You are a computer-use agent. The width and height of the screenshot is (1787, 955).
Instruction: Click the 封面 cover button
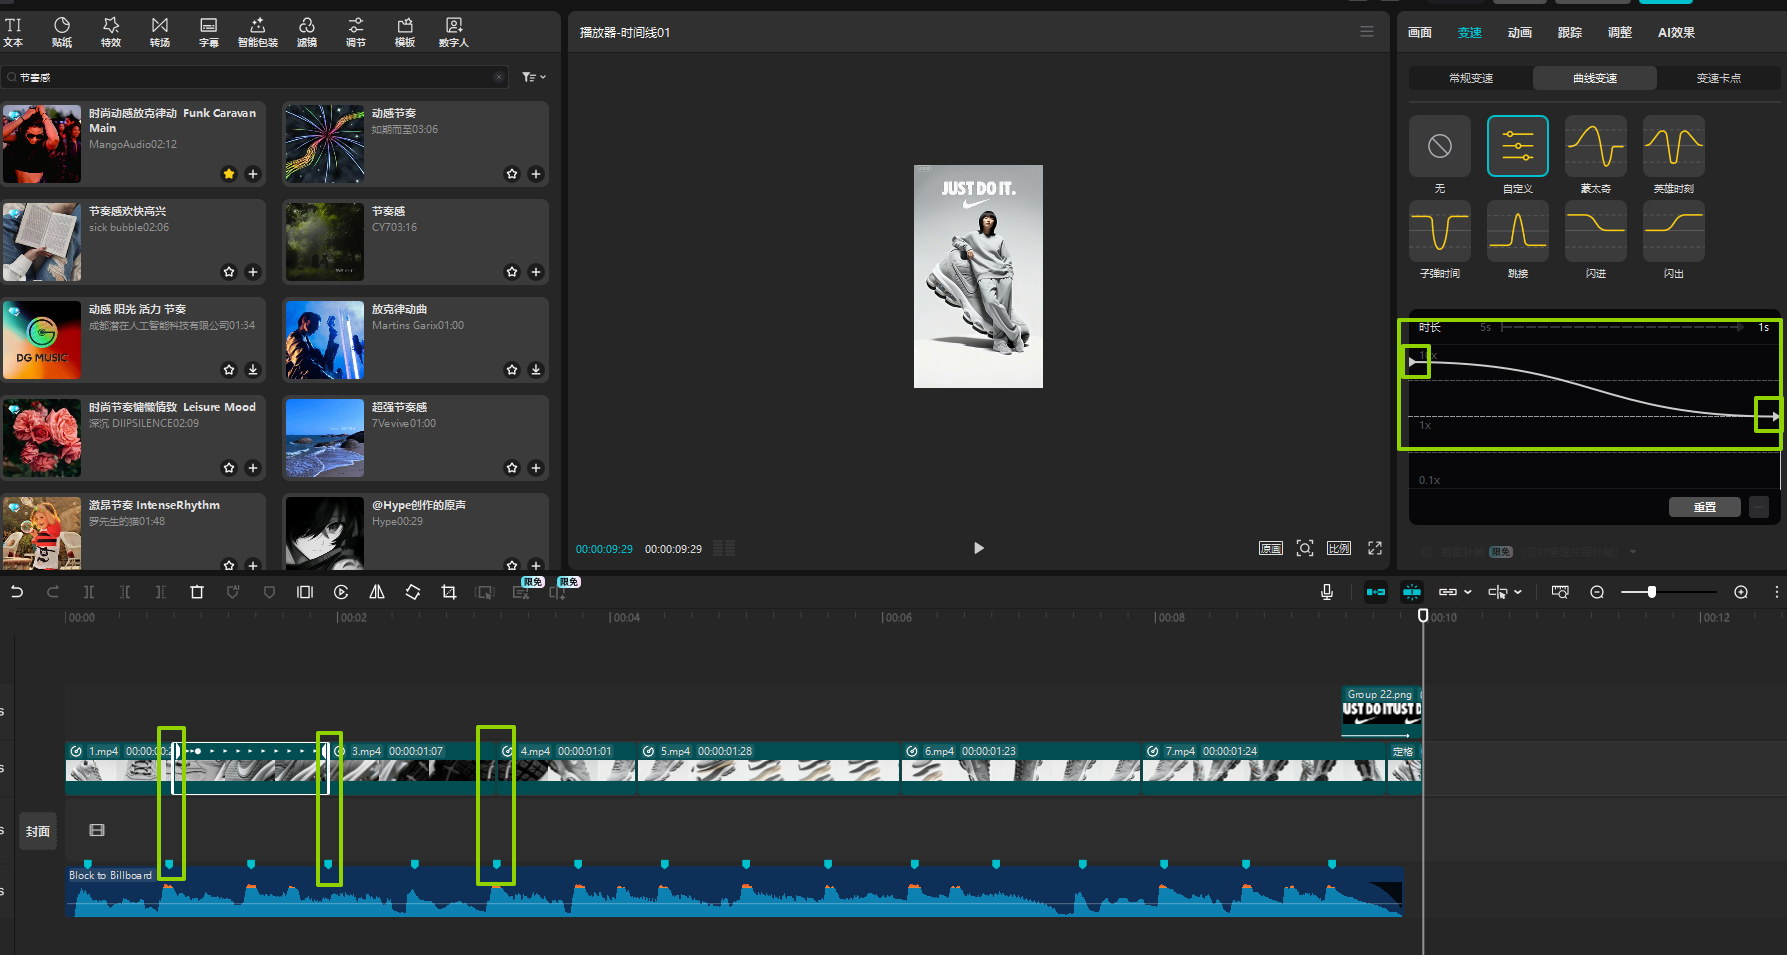[x=38, y=831]
